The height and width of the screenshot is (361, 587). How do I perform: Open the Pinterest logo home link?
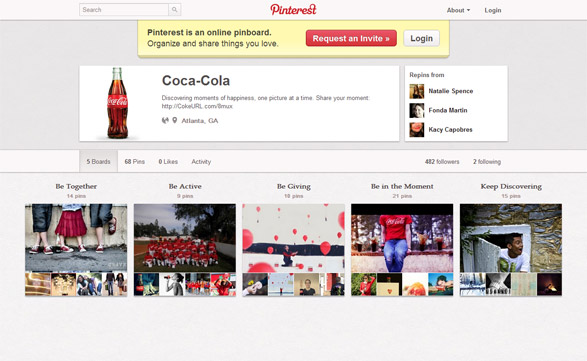(x=294, y=9)
